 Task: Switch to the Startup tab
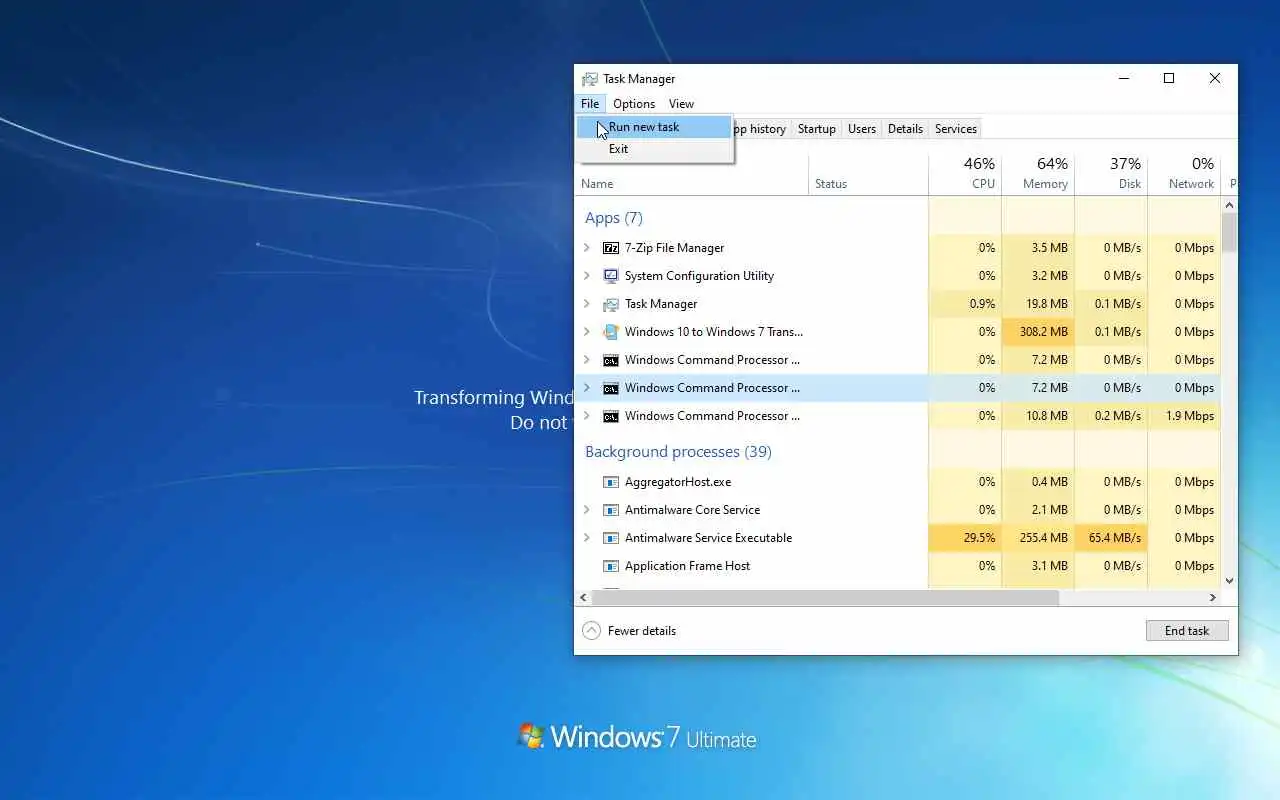[x=816, y=129]
